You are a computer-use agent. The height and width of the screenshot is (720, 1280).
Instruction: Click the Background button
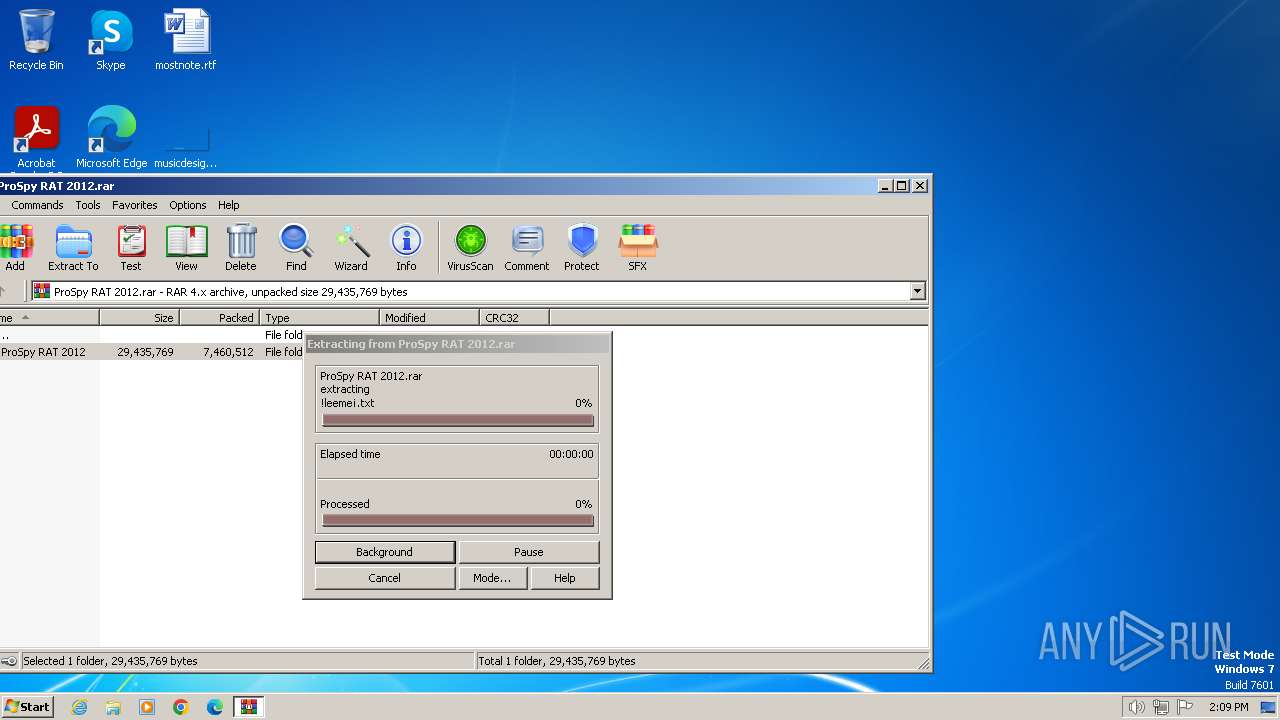point(384,552)
